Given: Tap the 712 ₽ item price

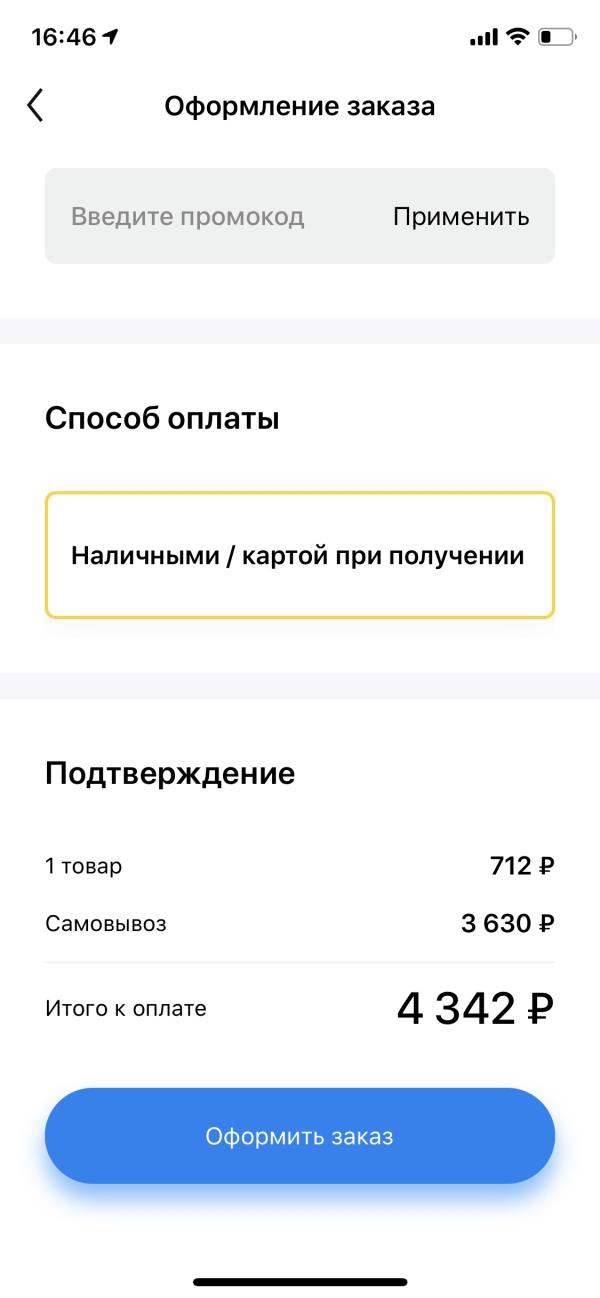Looking at the screenshot, I should pos(521,866).
